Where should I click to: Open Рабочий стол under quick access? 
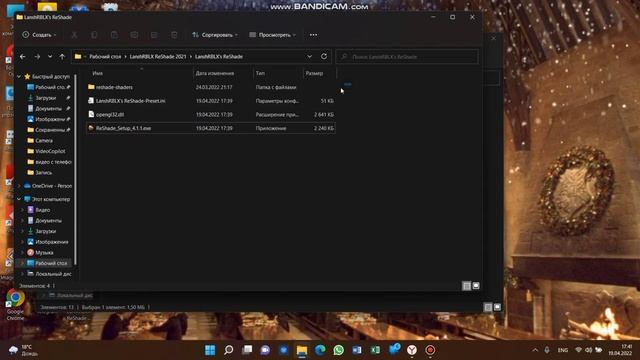[x=48, y=87]
